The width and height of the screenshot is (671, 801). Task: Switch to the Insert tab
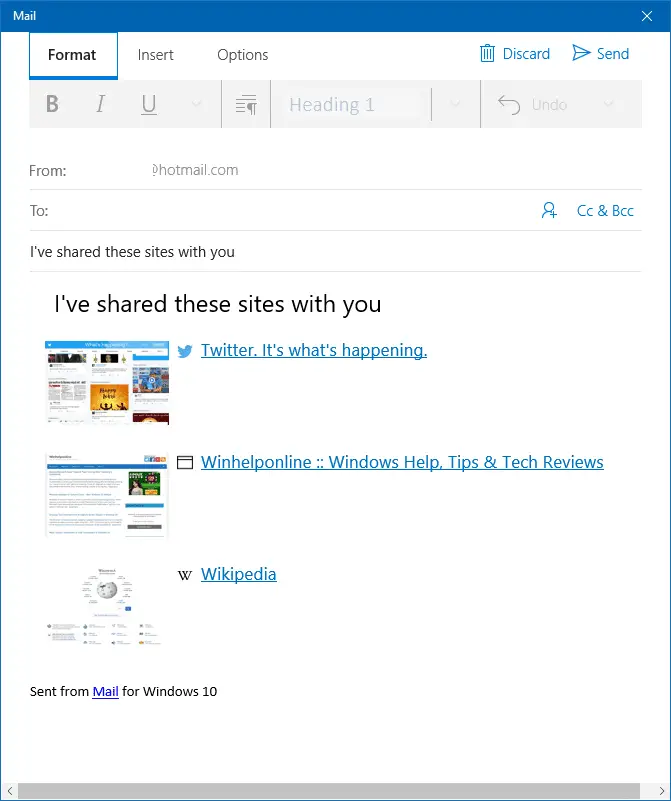pos(155,55)
